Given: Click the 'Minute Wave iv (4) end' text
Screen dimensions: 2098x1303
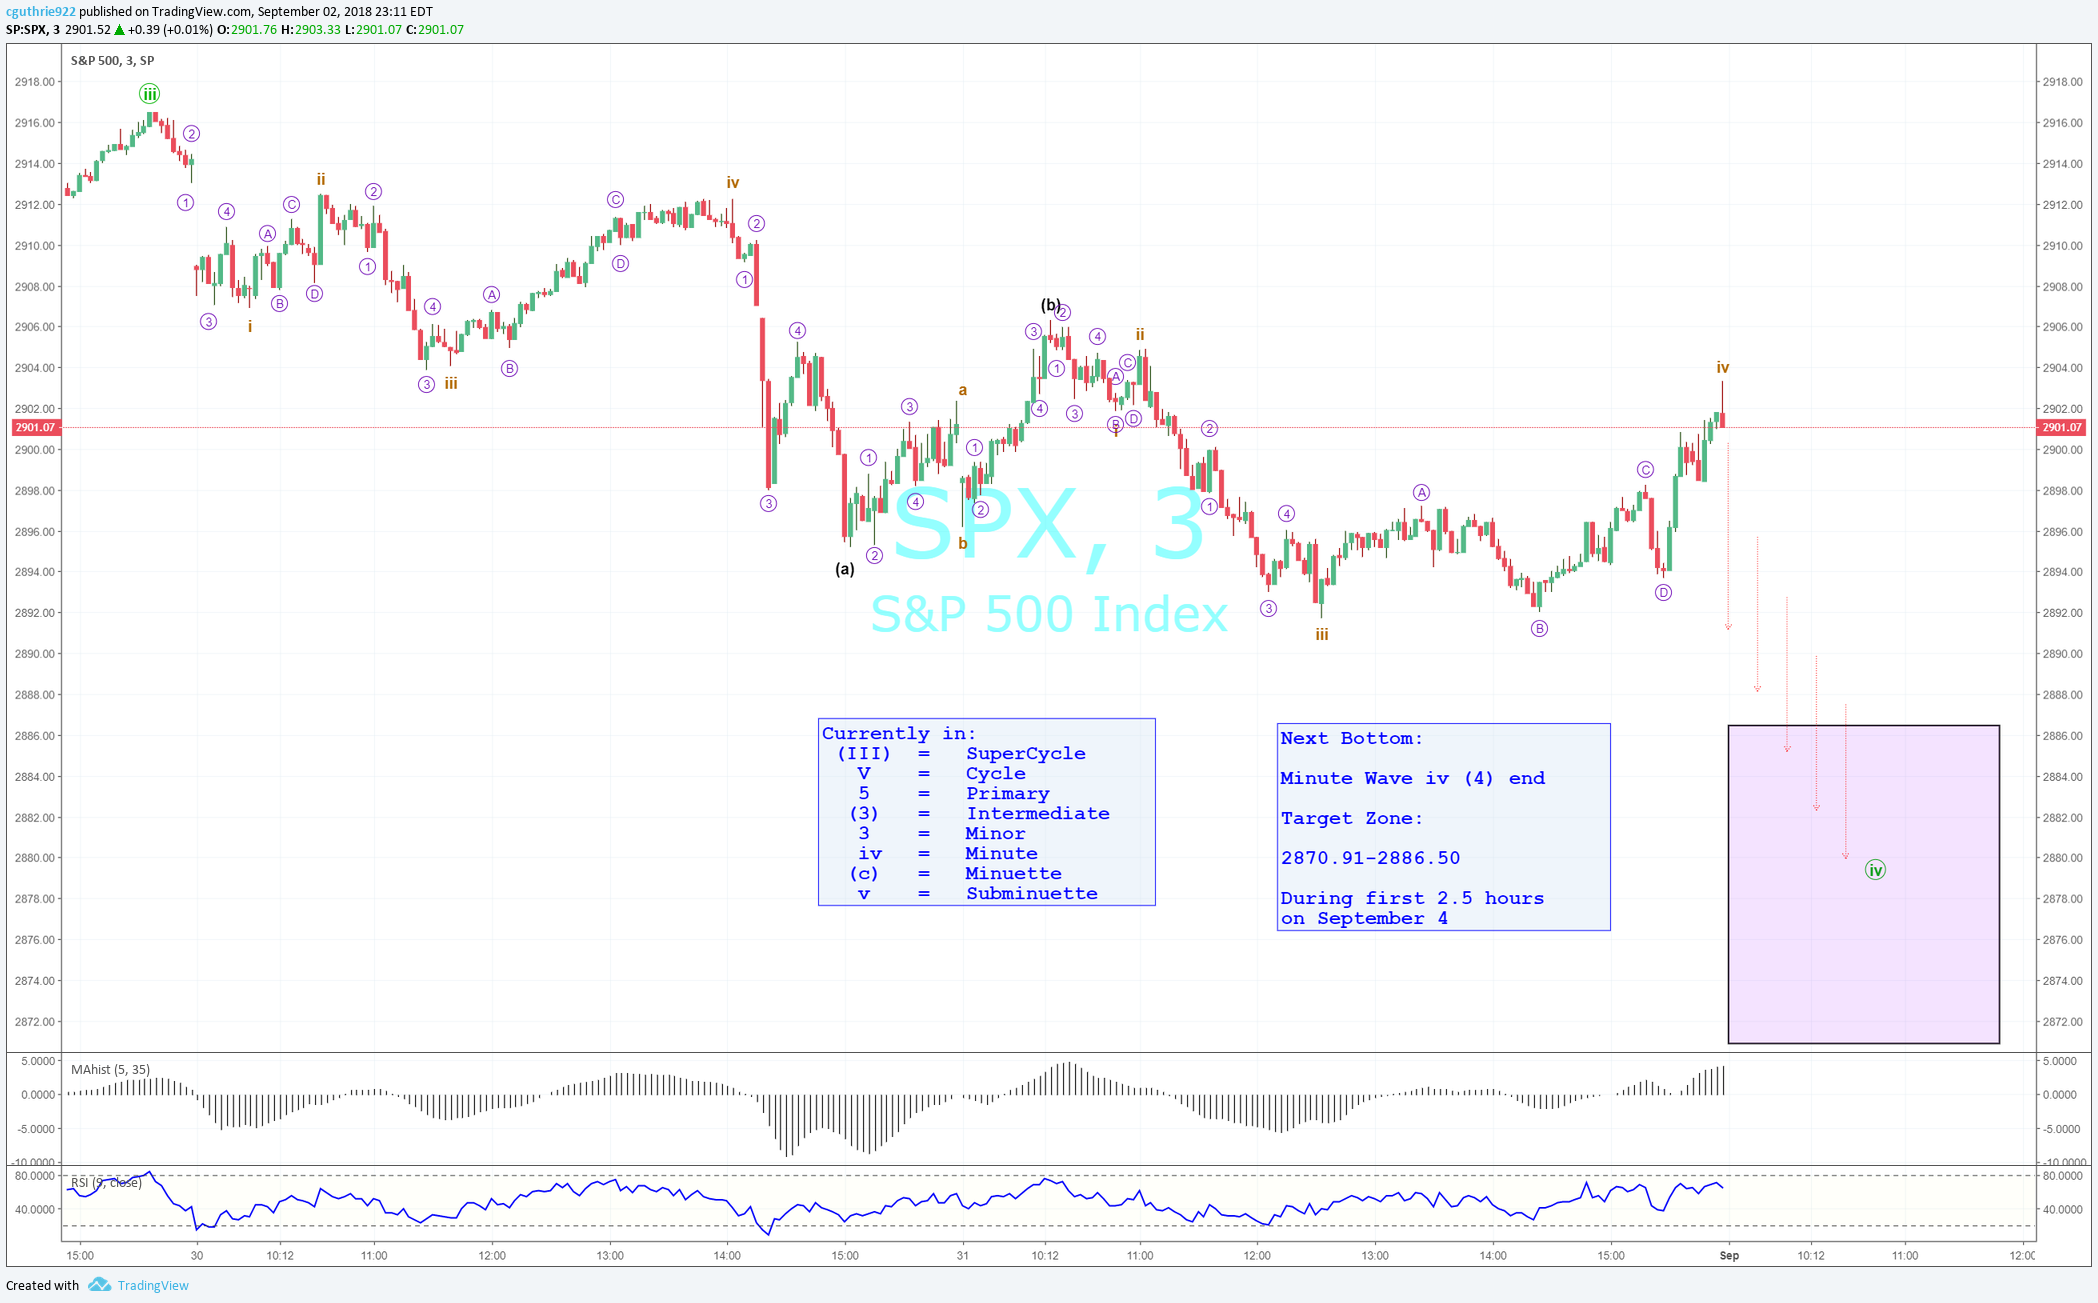Looking at the screenshot, I should [1412, 778].
